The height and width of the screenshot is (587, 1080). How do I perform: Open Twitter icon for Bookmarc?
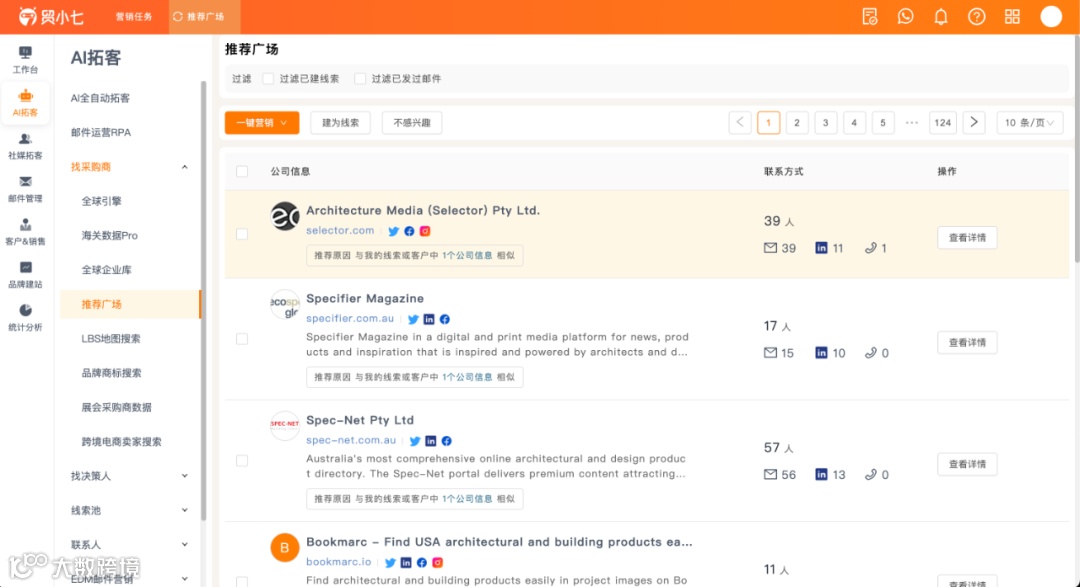pos(391,563)
